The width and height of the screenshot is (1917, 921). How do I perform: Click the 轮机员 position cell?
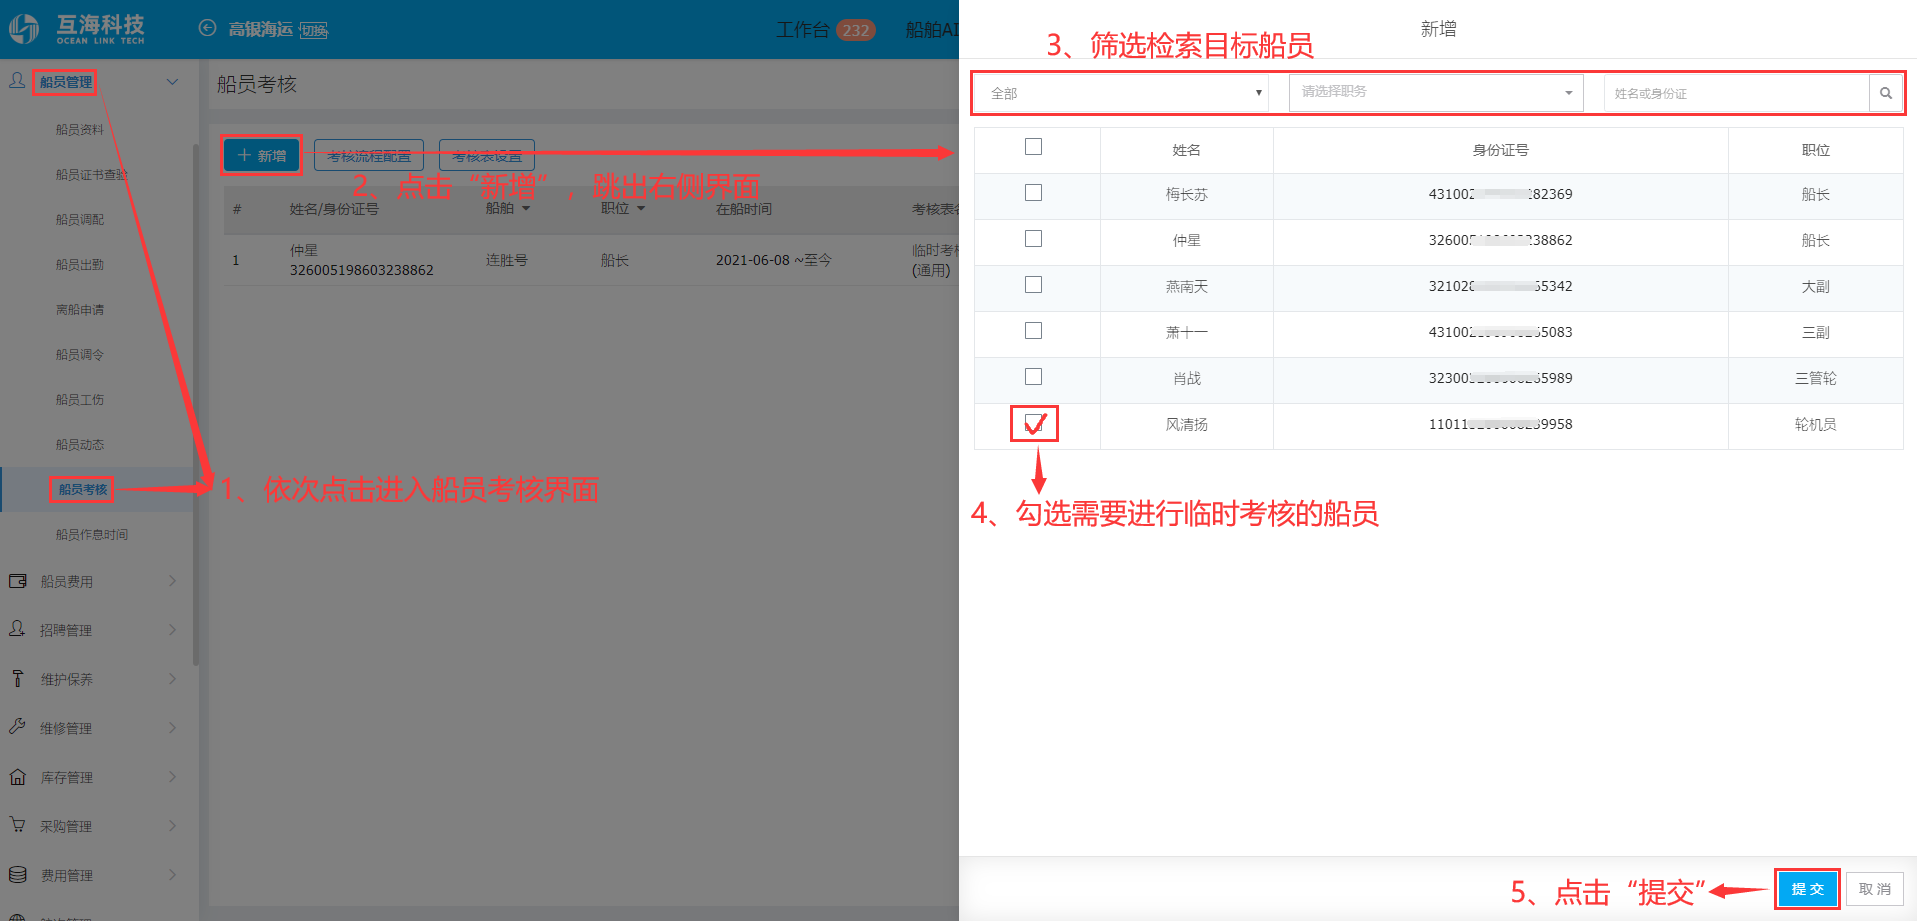point(1815,425)
